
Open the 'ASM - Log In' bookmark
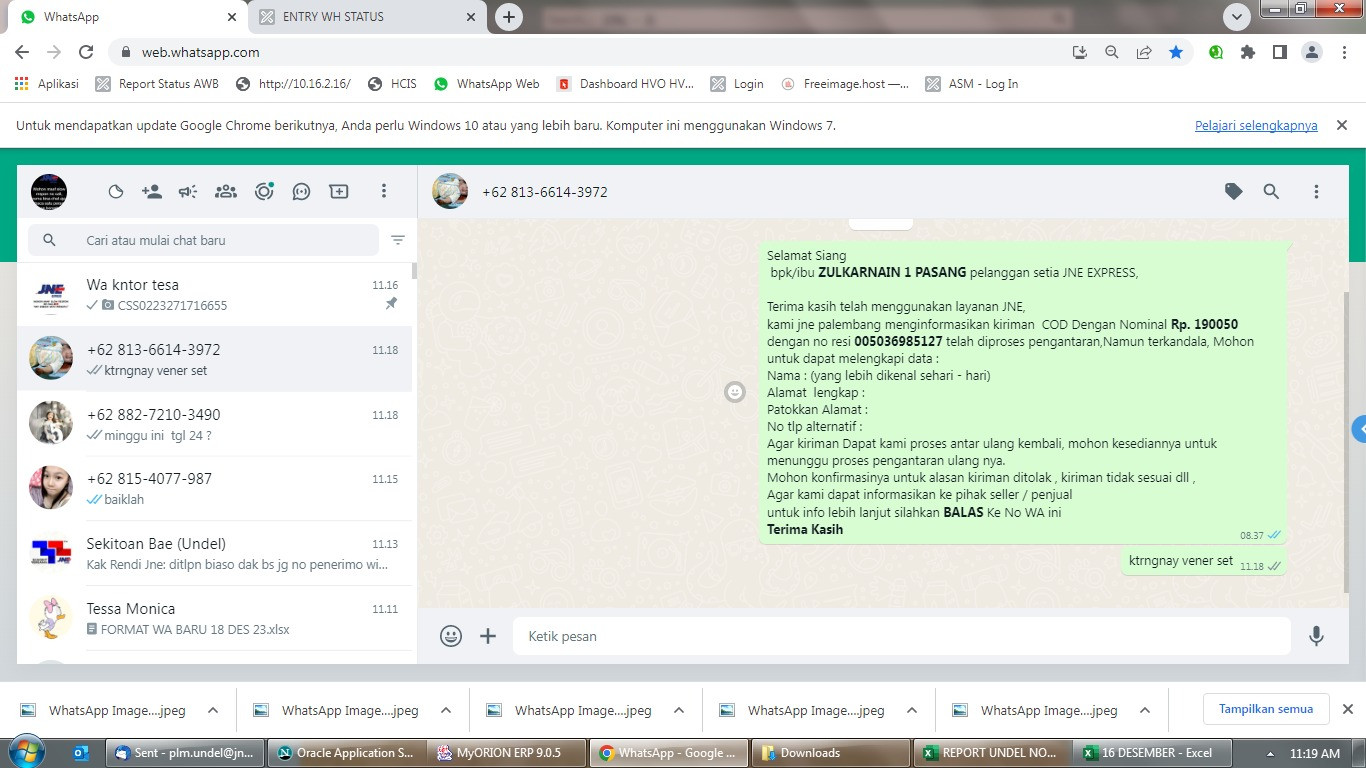(972, 84)
